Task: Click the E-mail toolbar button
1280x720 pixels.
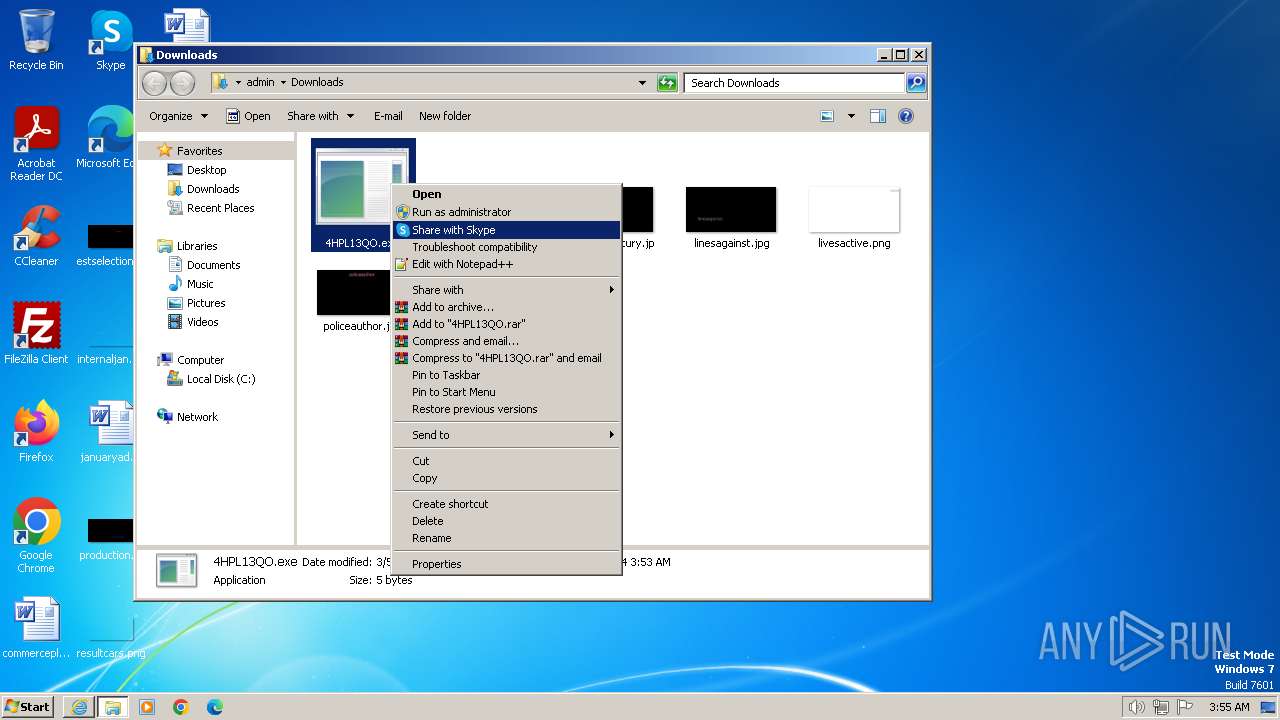Action: pyautogui.click(x=388, y=116)
